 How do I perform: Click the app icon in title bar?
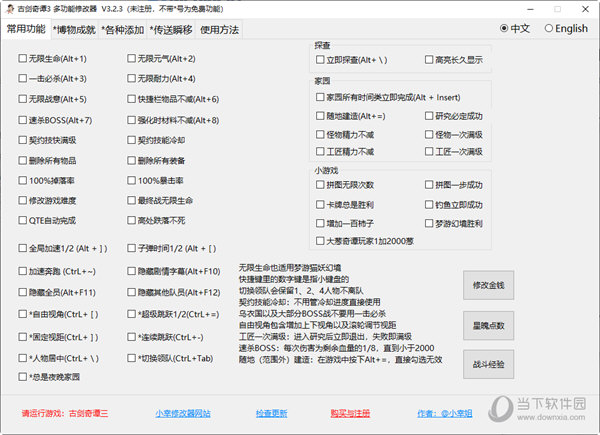pyautogui.click(x=10, y=9)
